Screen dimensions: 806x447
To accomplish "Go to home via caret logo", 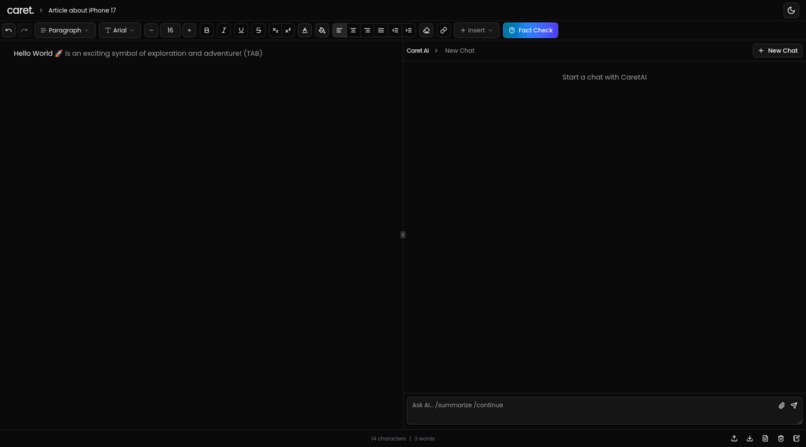I will (20, 10).
